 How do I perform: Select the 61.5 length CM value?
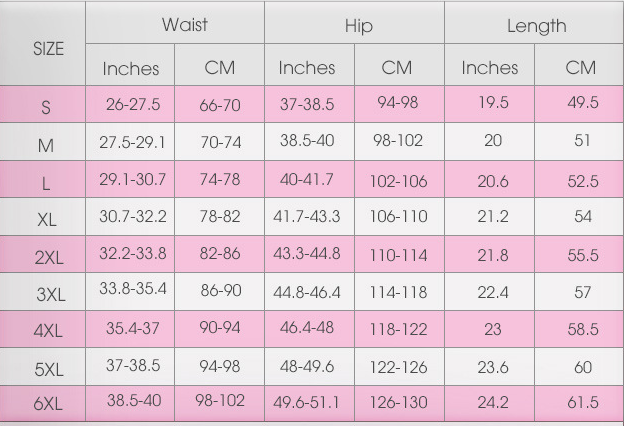pos(582,403)
